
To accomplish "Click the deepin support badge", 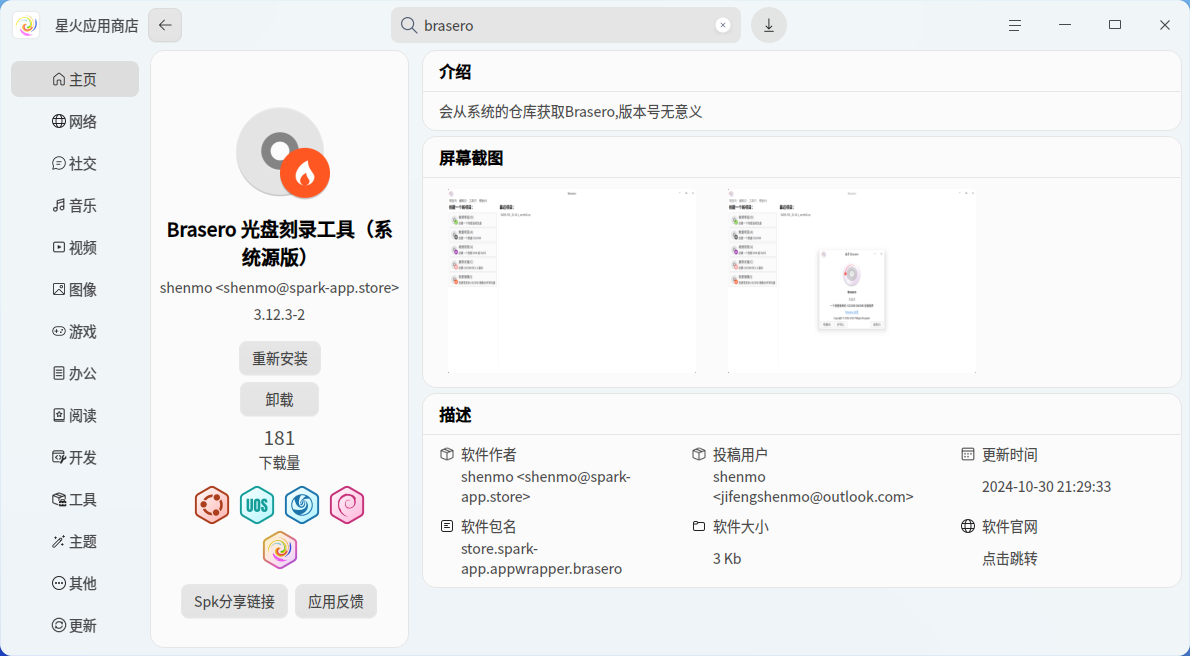I will coord(302,505).
